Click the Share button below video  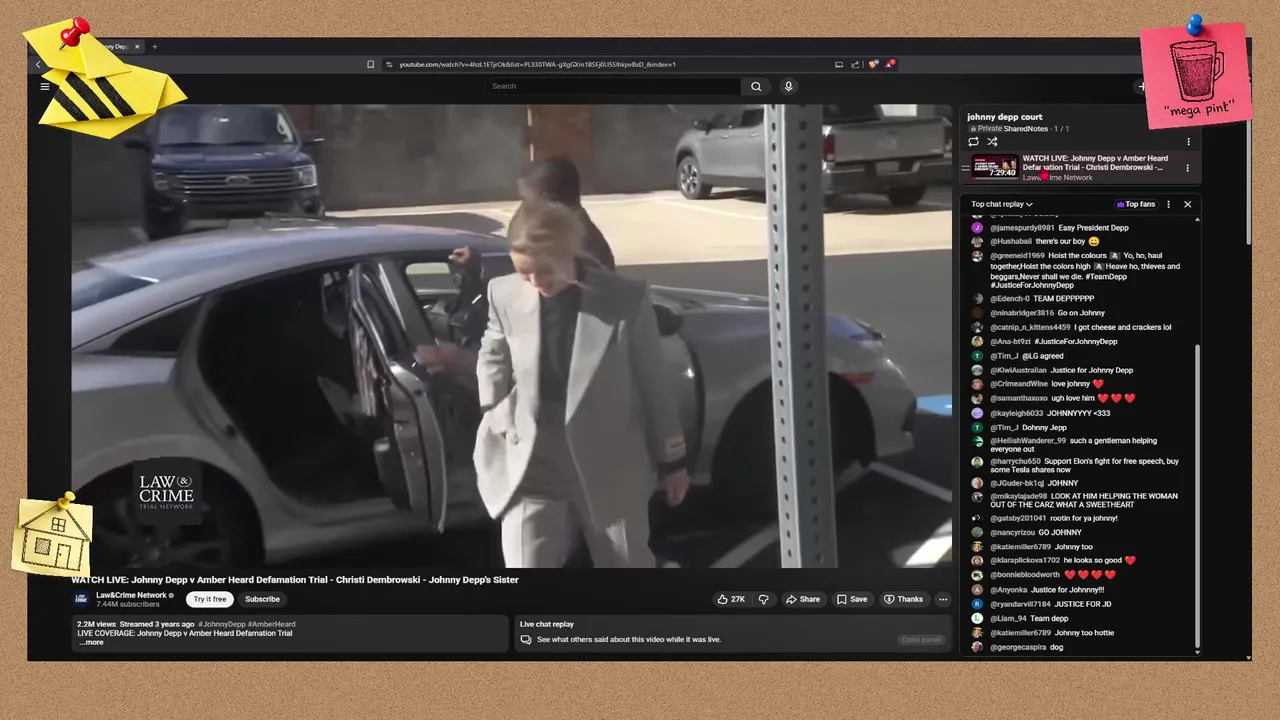point(803,599)
